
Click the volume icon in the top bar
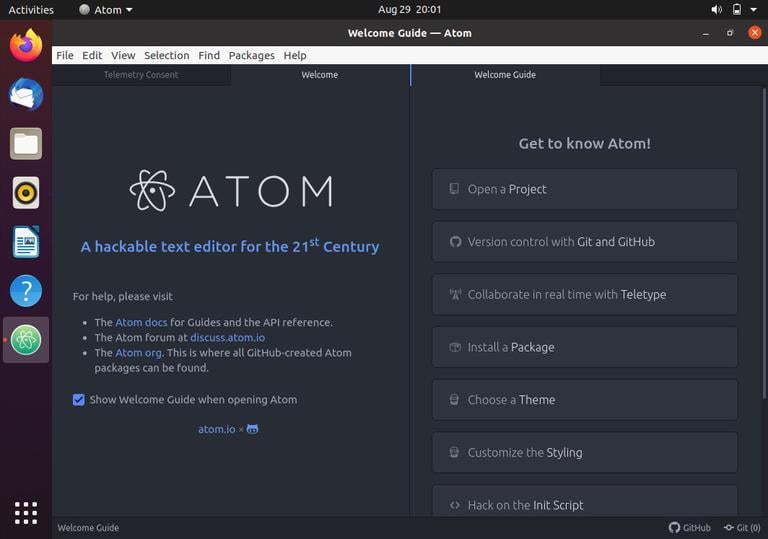point(717,9)
